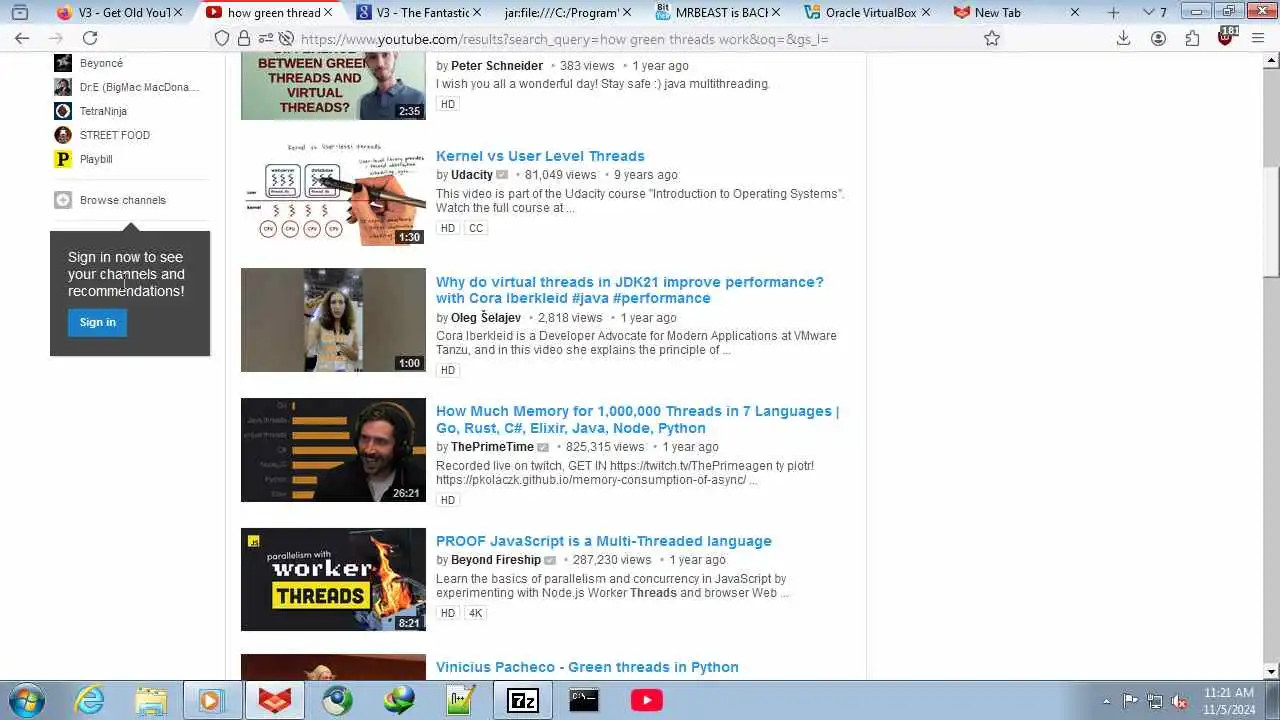Open the Downloads panel

pos(1123,38)
